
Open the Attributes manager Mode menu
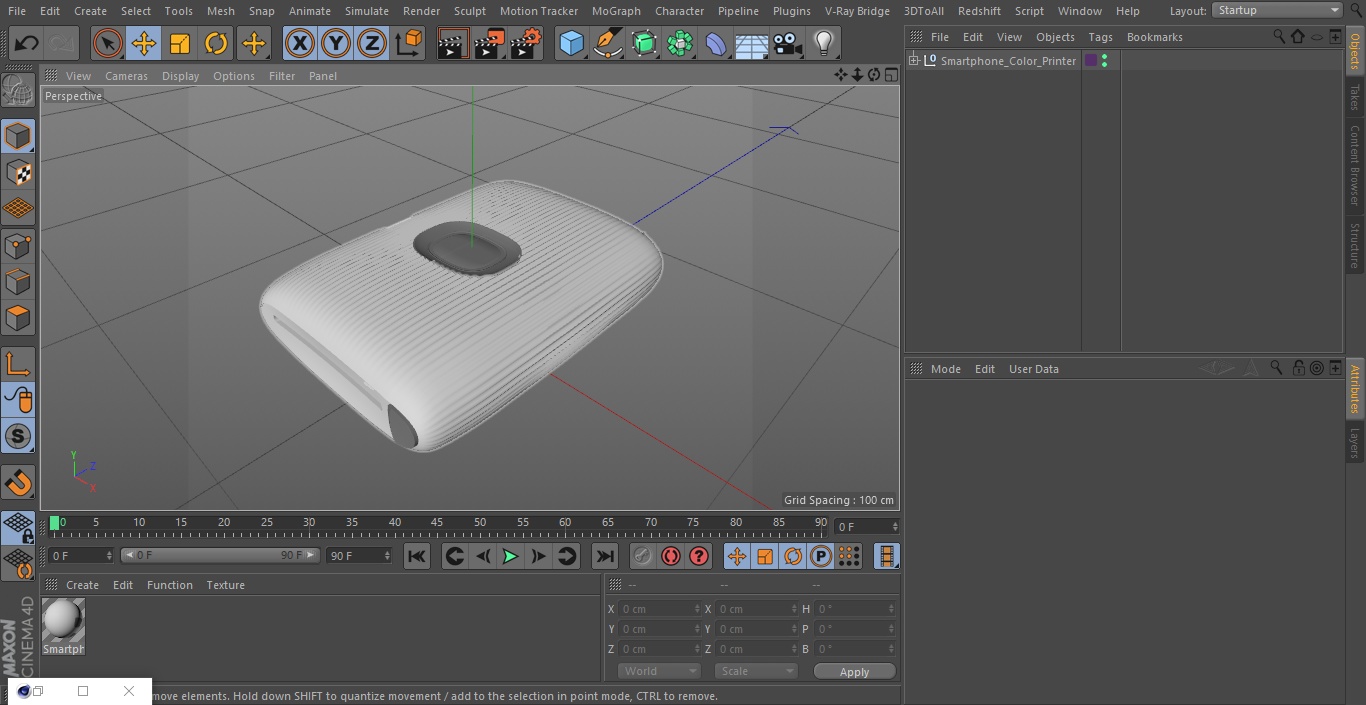point(945,369)
